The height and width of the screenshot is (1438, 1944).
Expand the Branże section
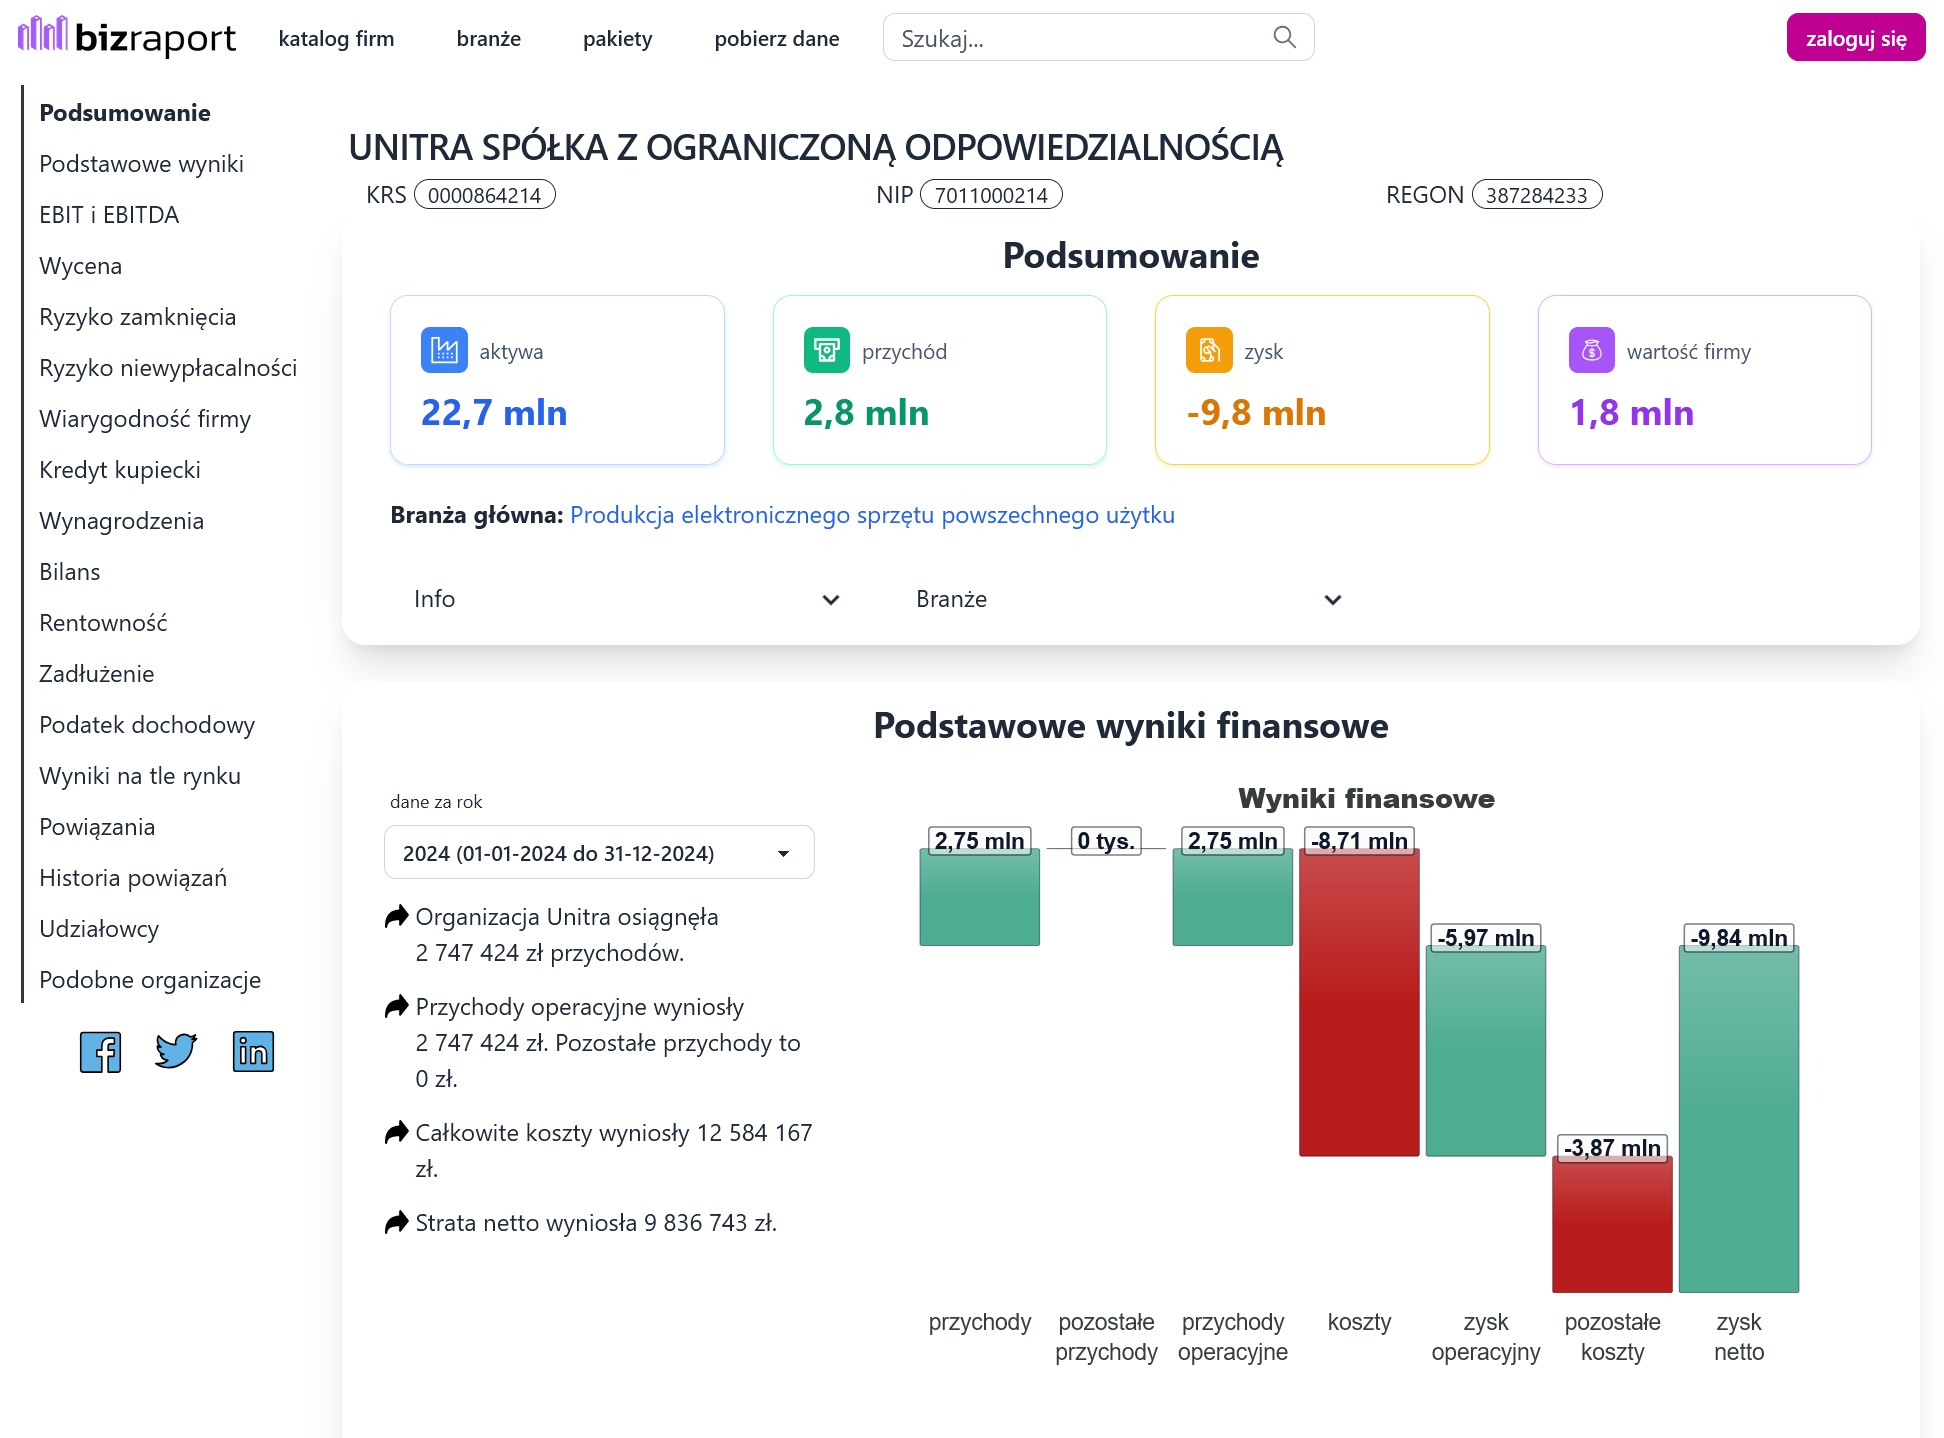tap(1129, 599)
